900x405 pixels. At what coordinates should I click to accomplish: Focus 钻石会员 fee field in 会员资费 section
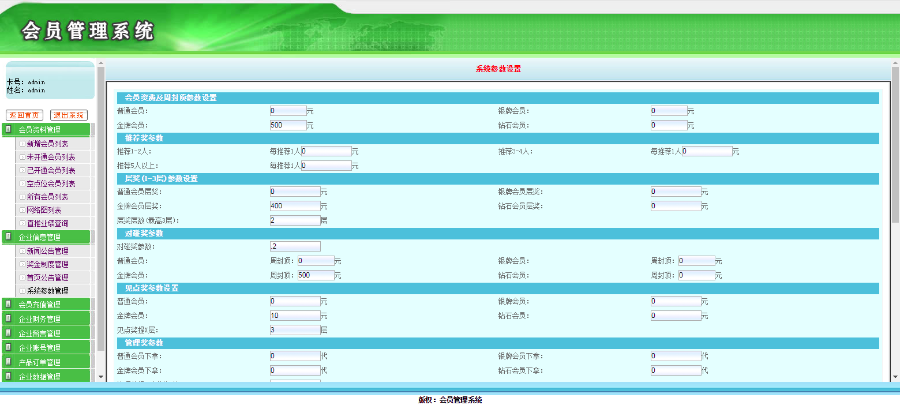(x=669, y=124)
